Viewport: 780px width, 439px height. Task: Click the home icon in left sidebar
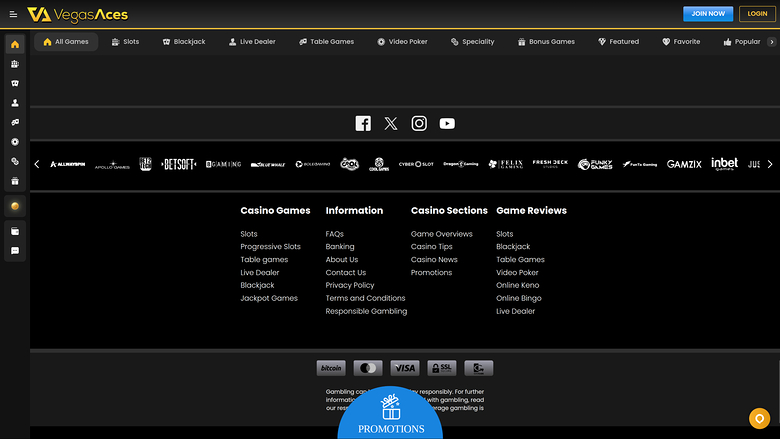pyautogui.click(x=15, y=45)
